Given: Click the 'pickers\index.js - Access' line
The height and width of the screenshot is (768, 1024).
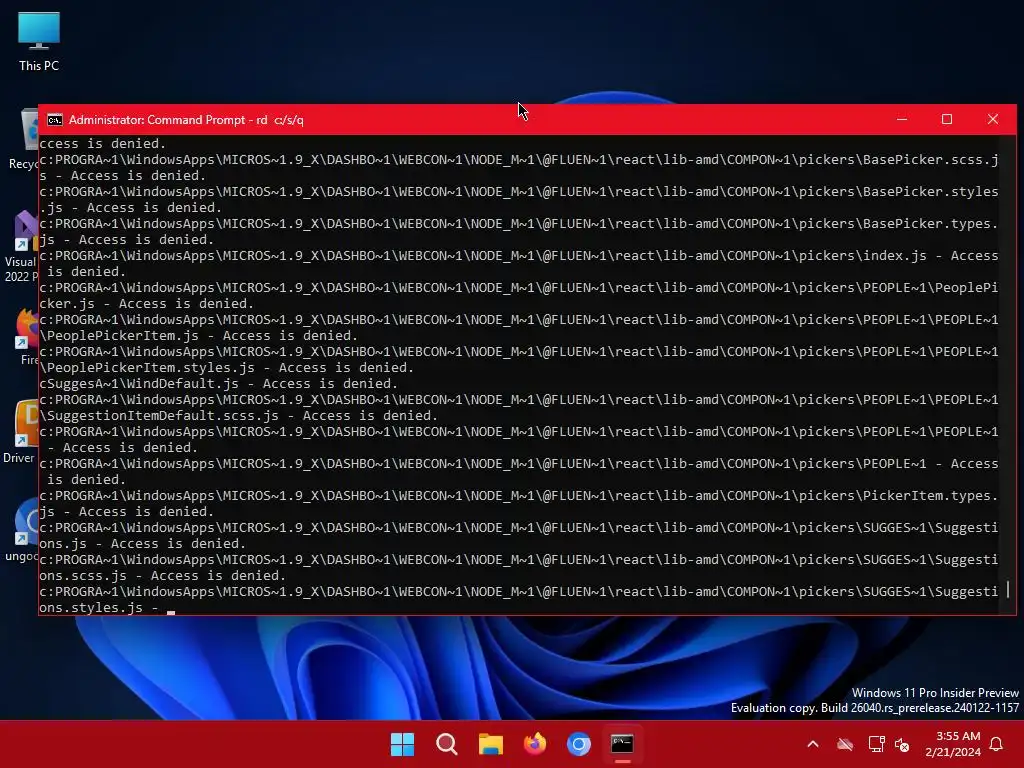Looking at the screenshot, I should [x=519, y=256].
